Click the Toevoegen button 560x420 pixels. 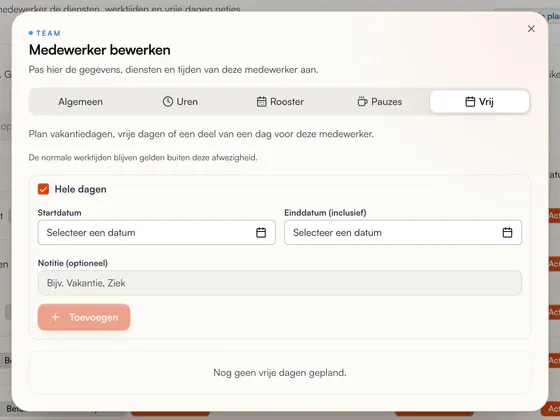(x=84, y=317)
